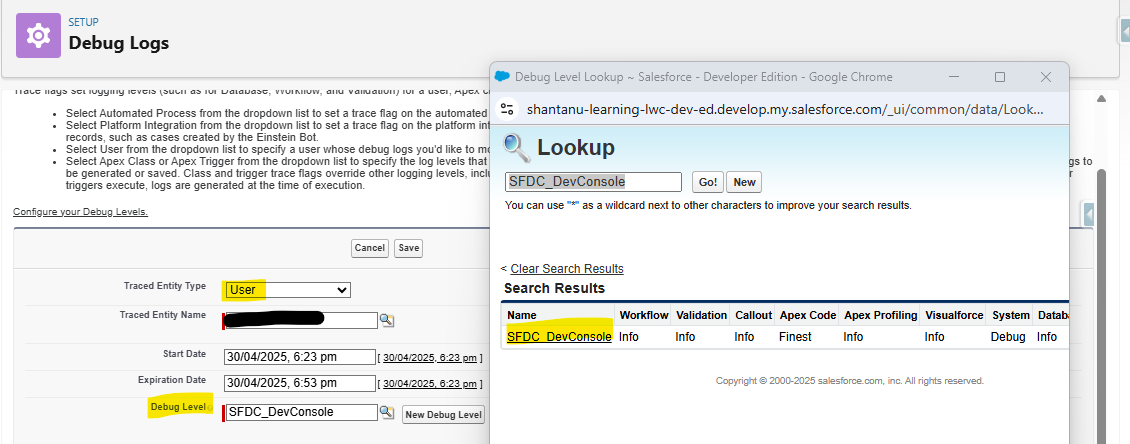Viewport: 1130px width, 444px height.
Task: Open lookup icon next to Traced Entity Name
Action: [x=388, y=321]
